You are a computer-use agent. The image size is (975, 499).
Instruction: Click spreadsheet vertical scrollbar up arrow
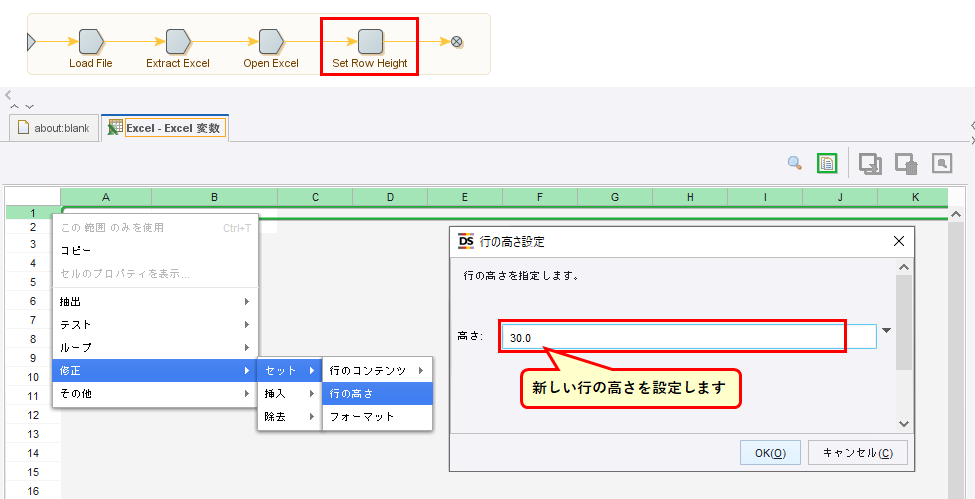(x=956, y=214)
